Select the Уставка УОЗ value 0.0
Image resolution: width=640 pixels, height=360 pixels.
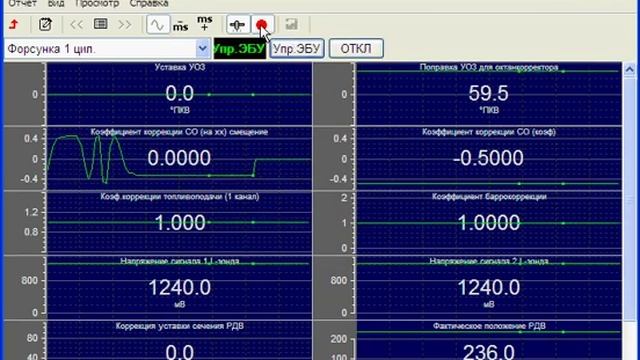180,93
